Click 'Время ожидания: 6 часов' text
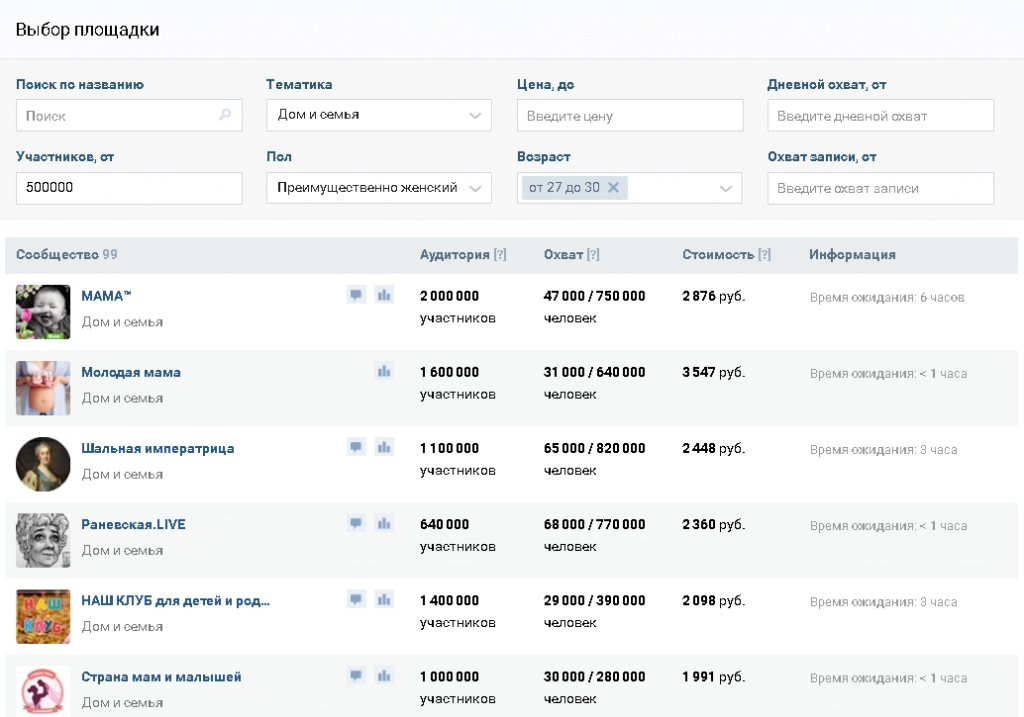The height and width of the screenshot is (717, 1024). coord(887,298)
